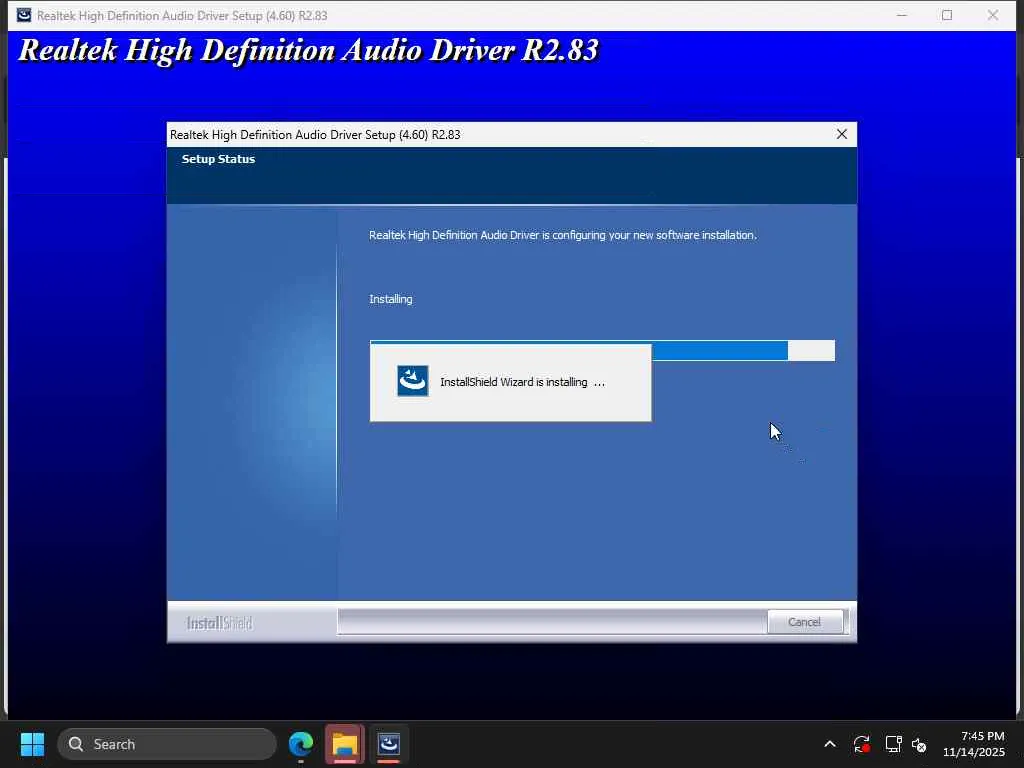This screenshot has width=1024, height=768.
Task: Open Microsoft Edge from taskbar
Action: 301,744
